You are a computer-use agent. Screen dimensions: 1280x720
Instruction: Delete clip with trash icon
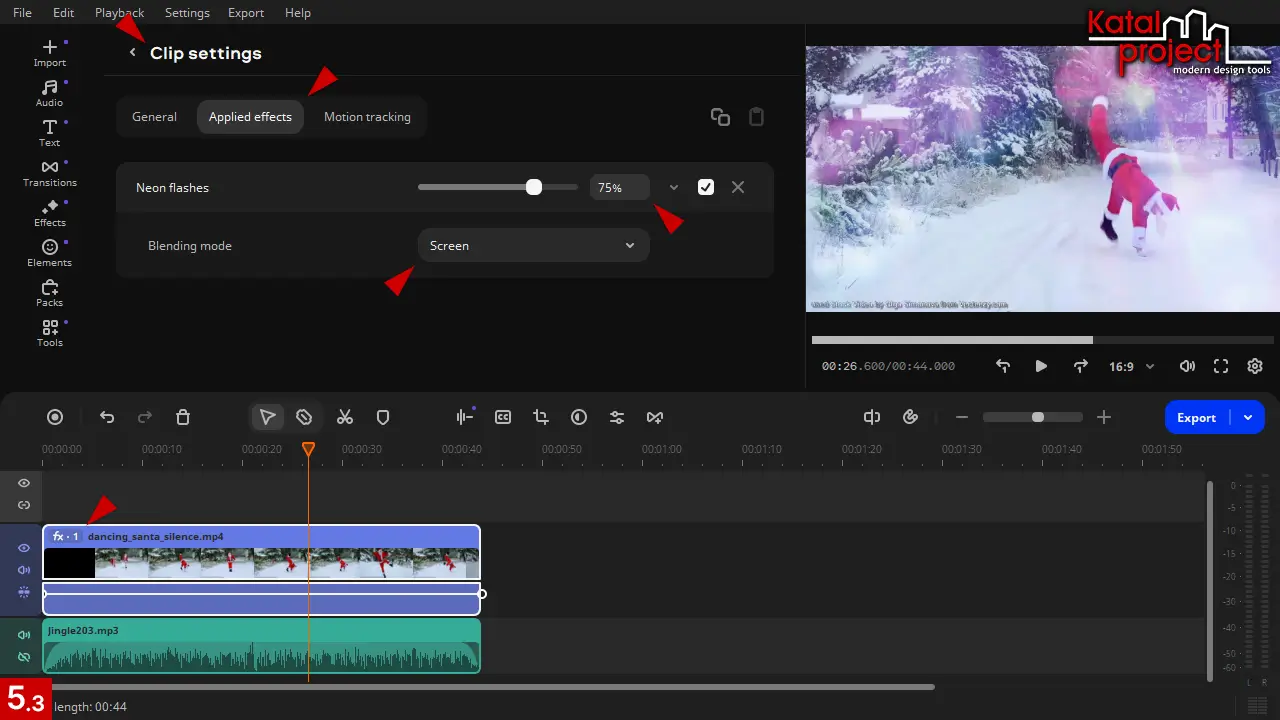coord(183,417)
